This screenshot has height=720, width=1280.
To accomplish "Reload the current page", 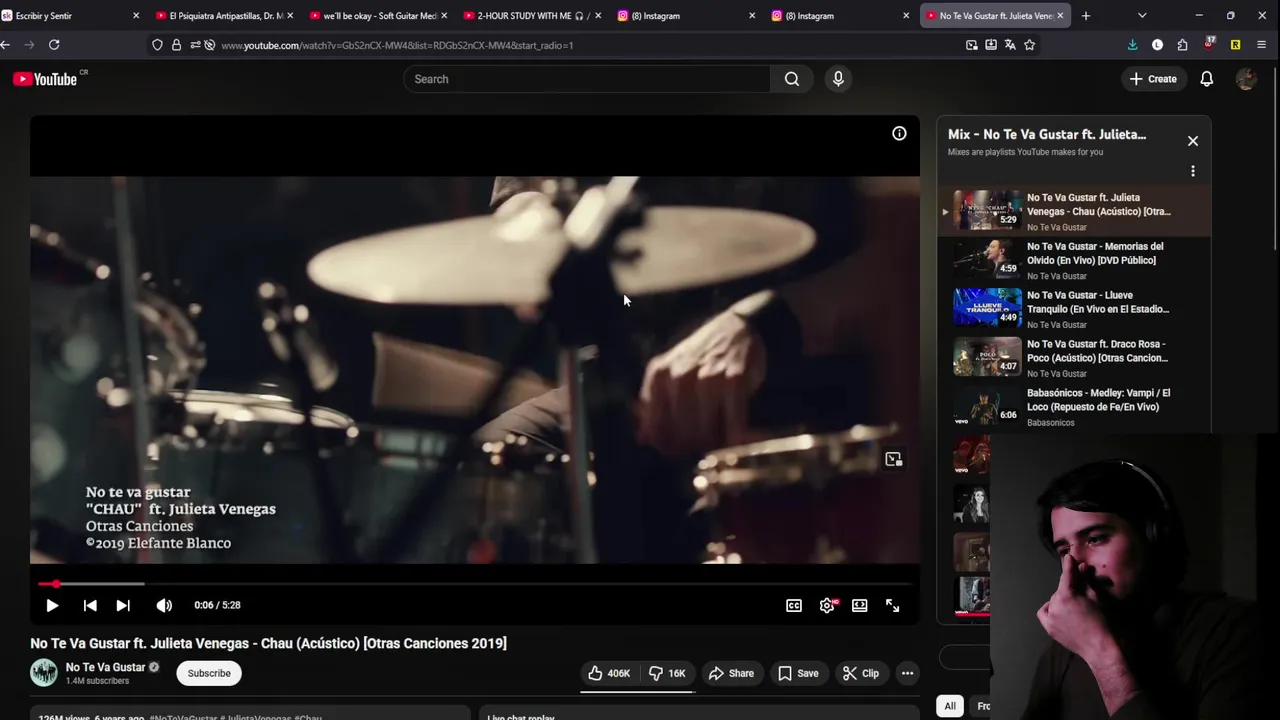I will click(54, 45).
